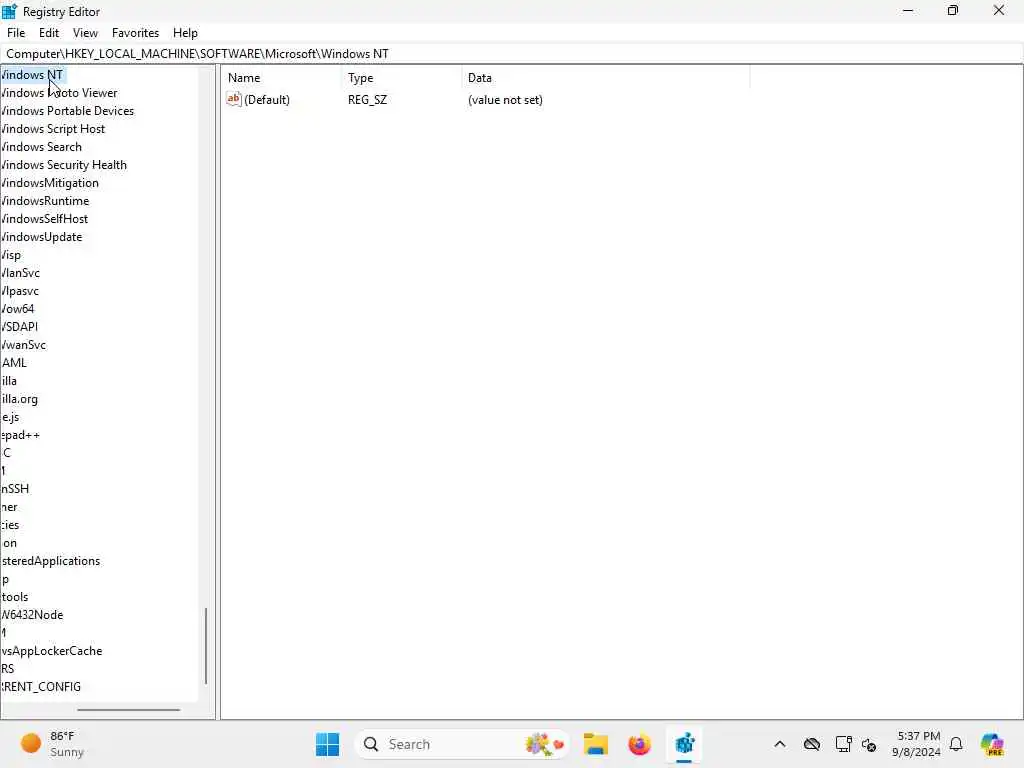Open the notifications bell
The width and height of the screenshot is (1024, 768).
pos(956,744)
